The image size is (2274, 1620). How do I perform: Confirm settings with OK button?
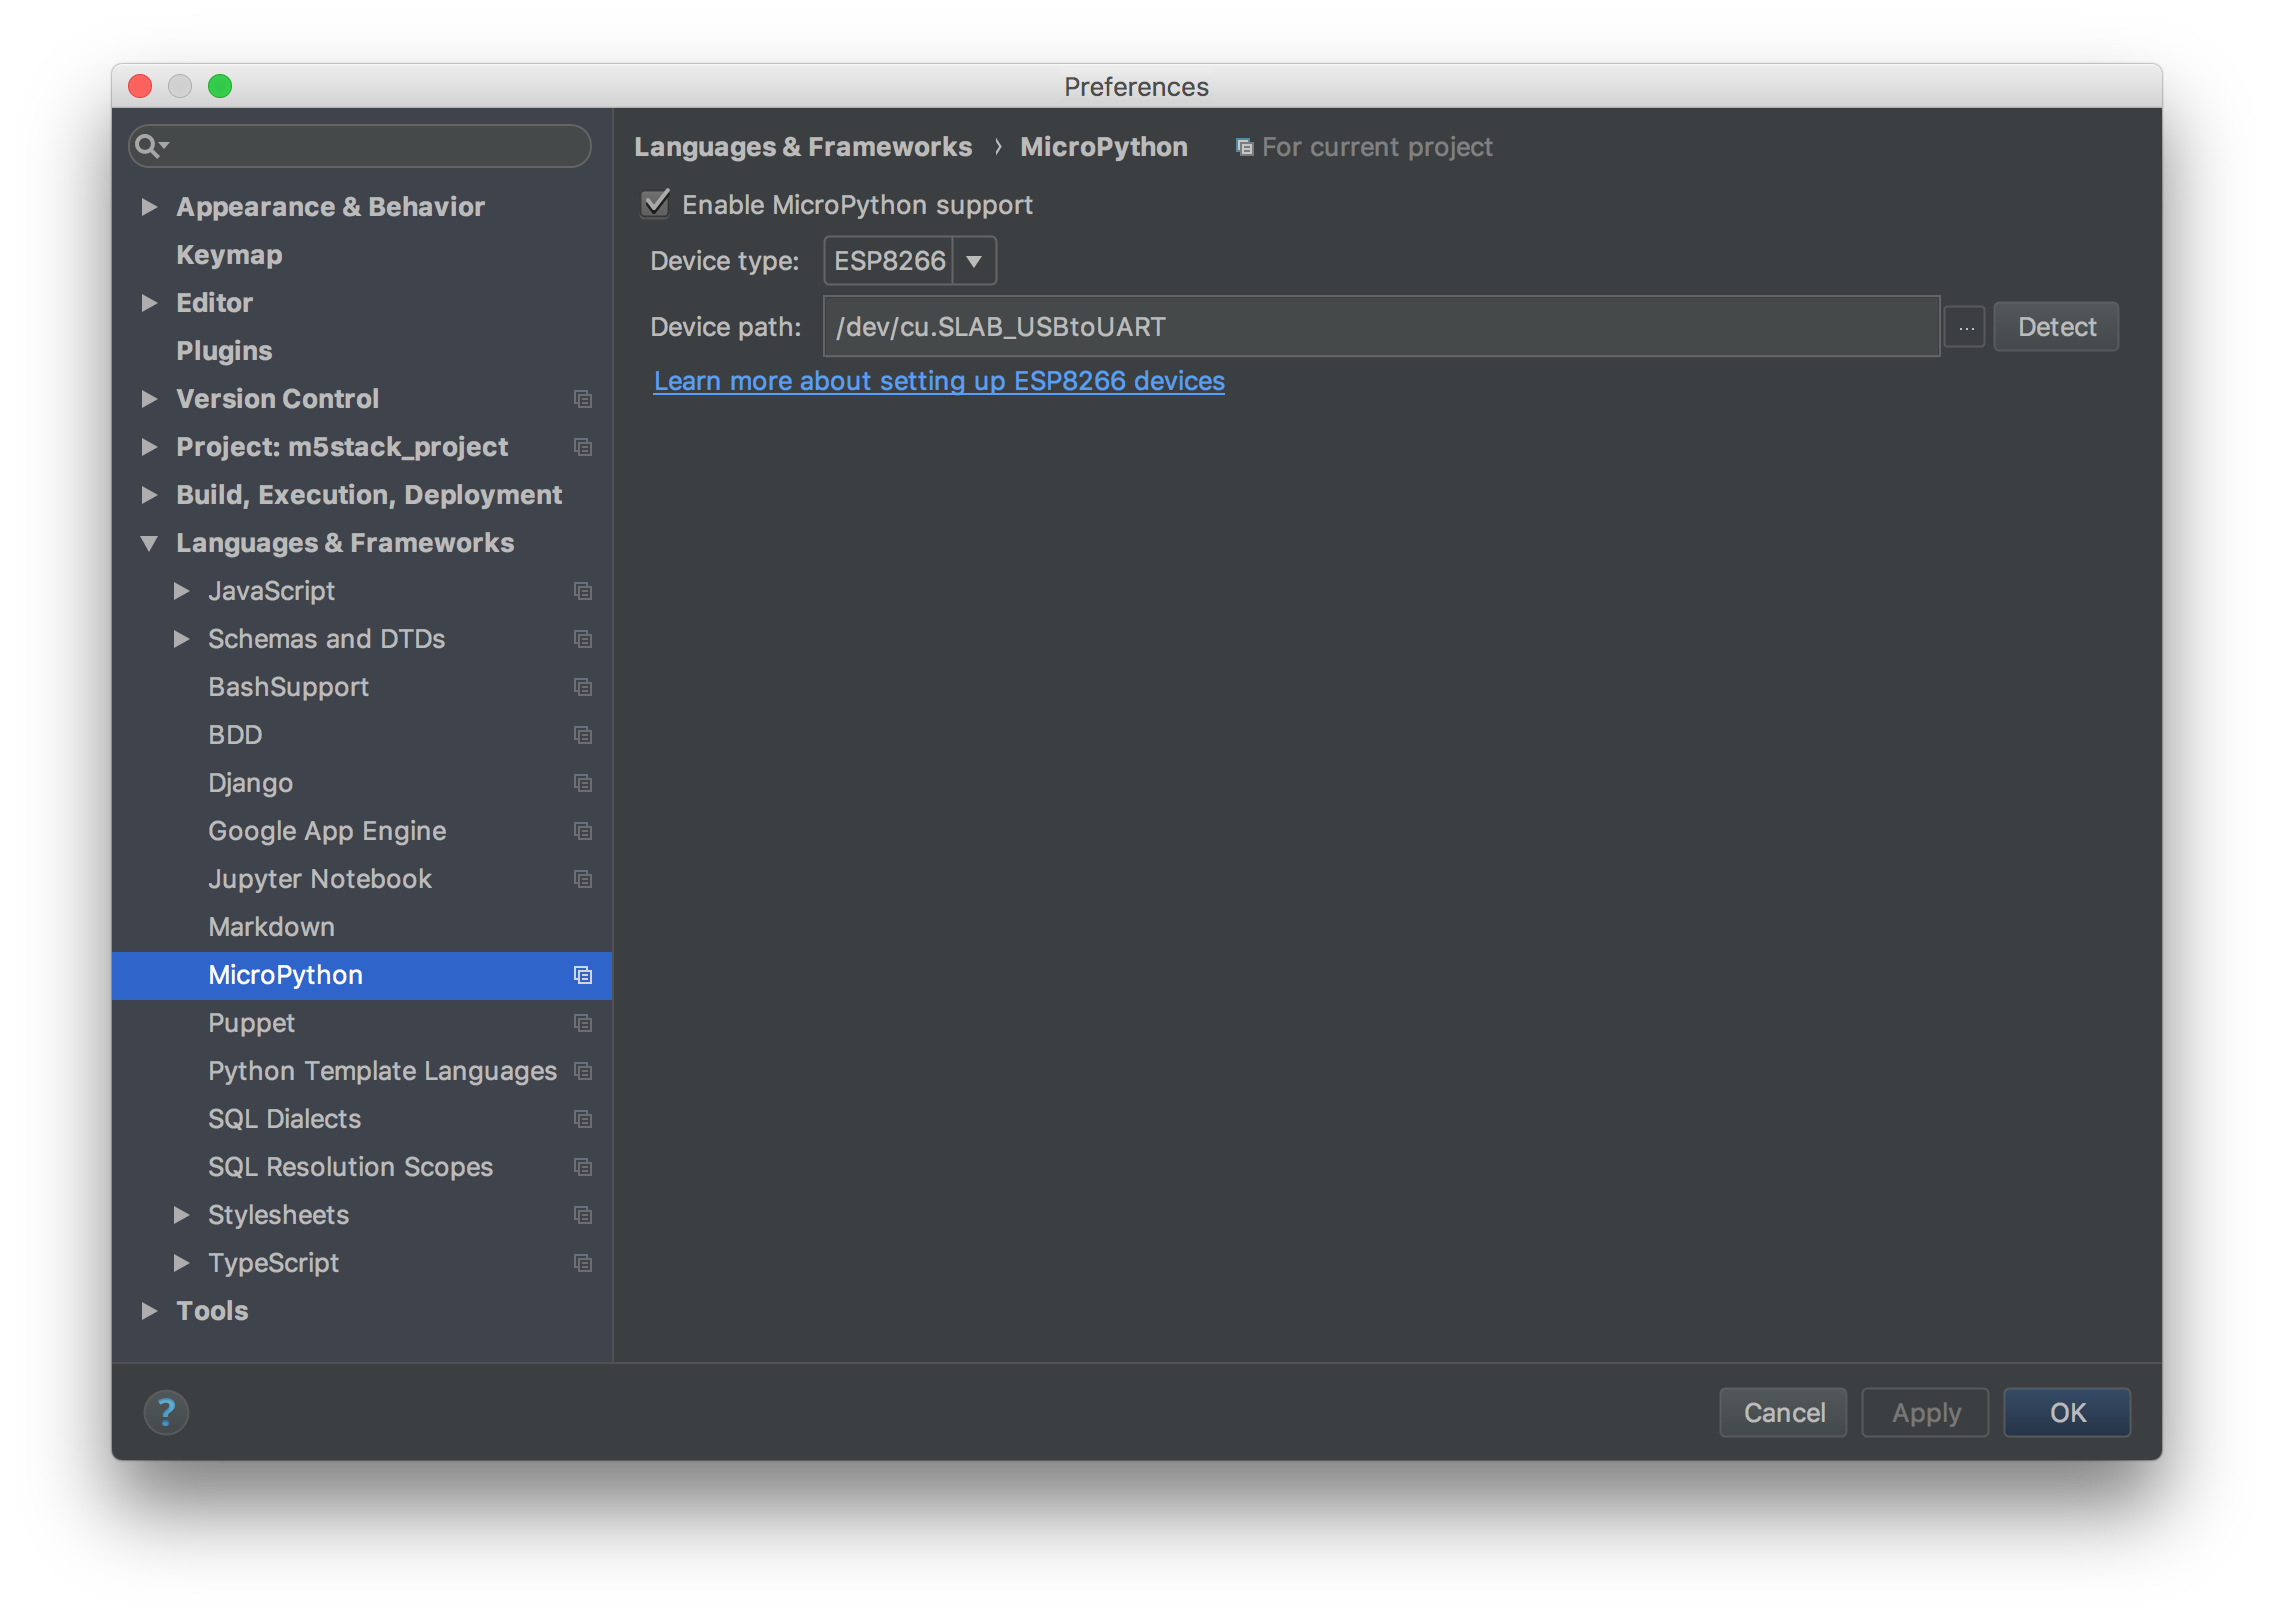[x=2067, y=1412]
